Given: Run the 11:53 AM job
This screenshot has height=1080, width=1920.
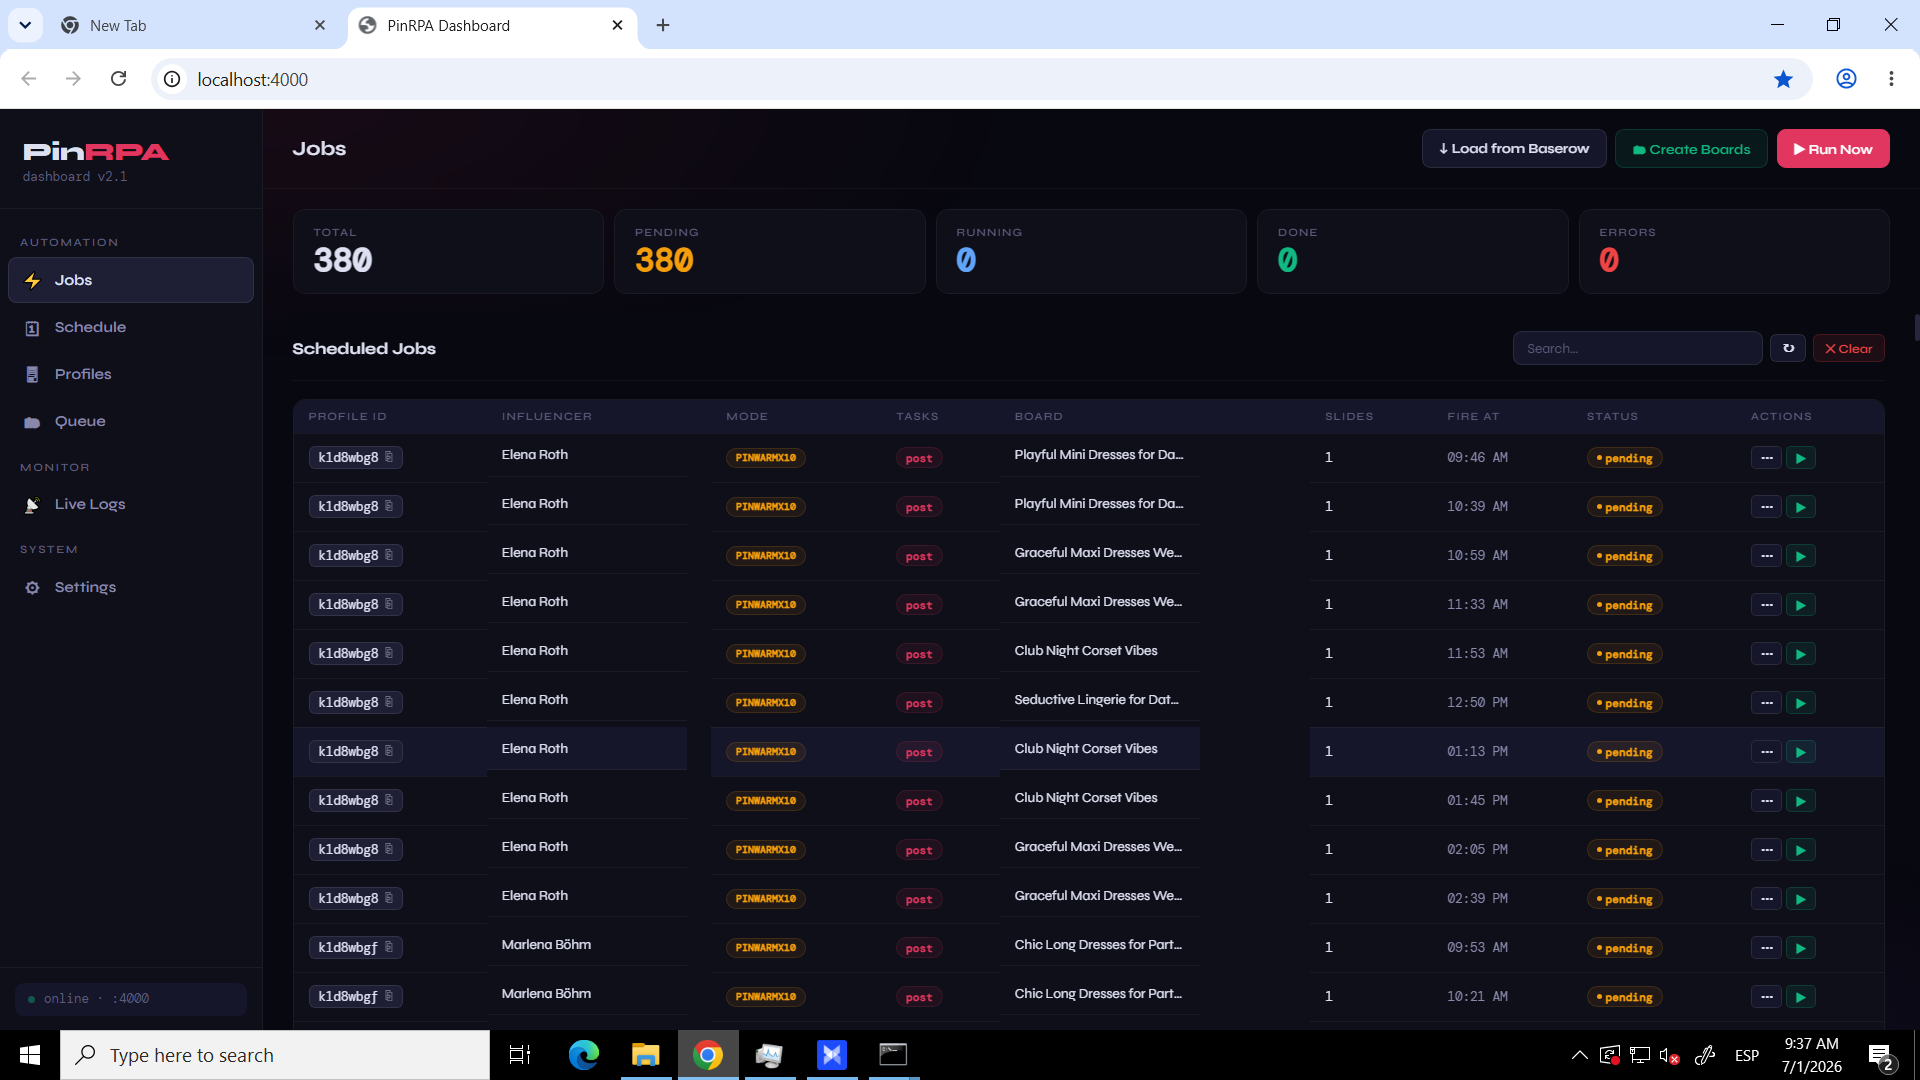Looking at the screenshot, I should pyautogui.click(x=1800, y=654).
